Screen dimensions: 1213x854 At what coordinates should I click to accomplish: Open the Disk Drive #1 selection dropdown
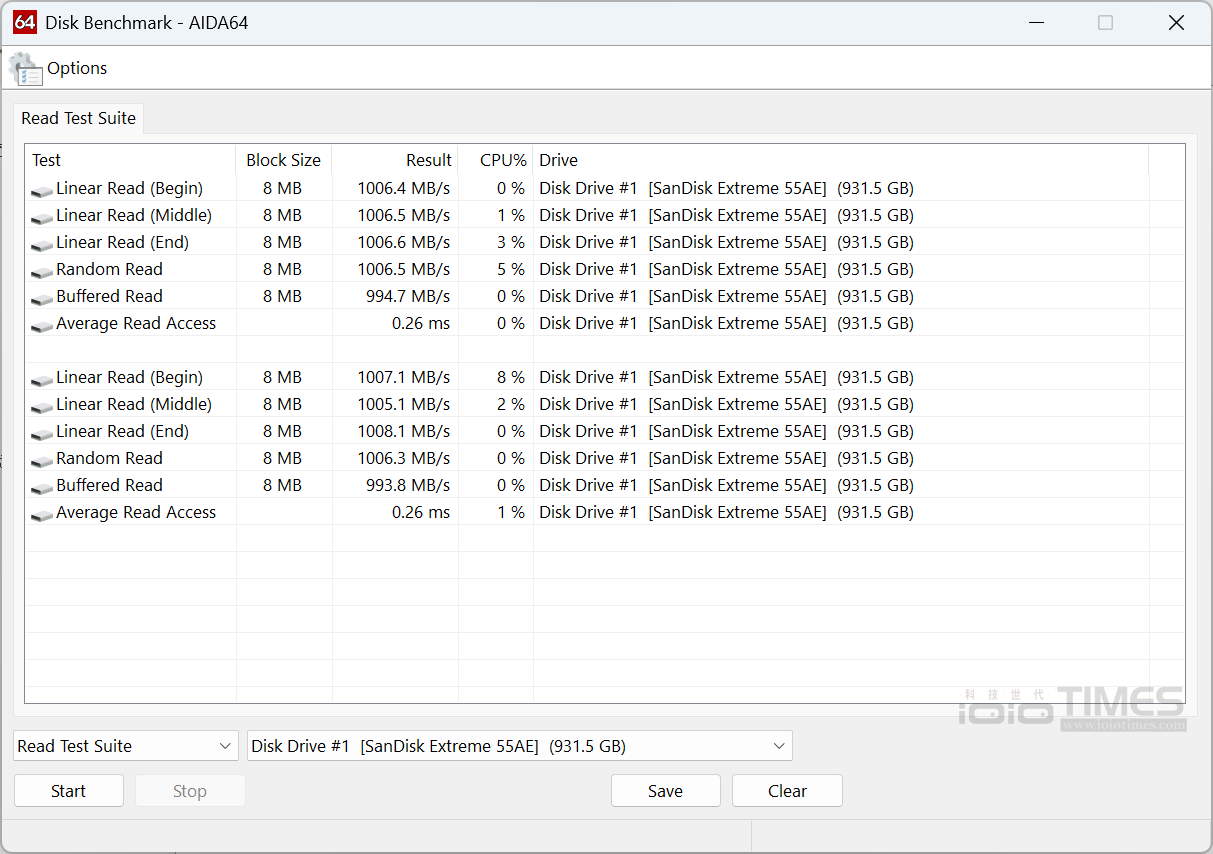(520, 745)
